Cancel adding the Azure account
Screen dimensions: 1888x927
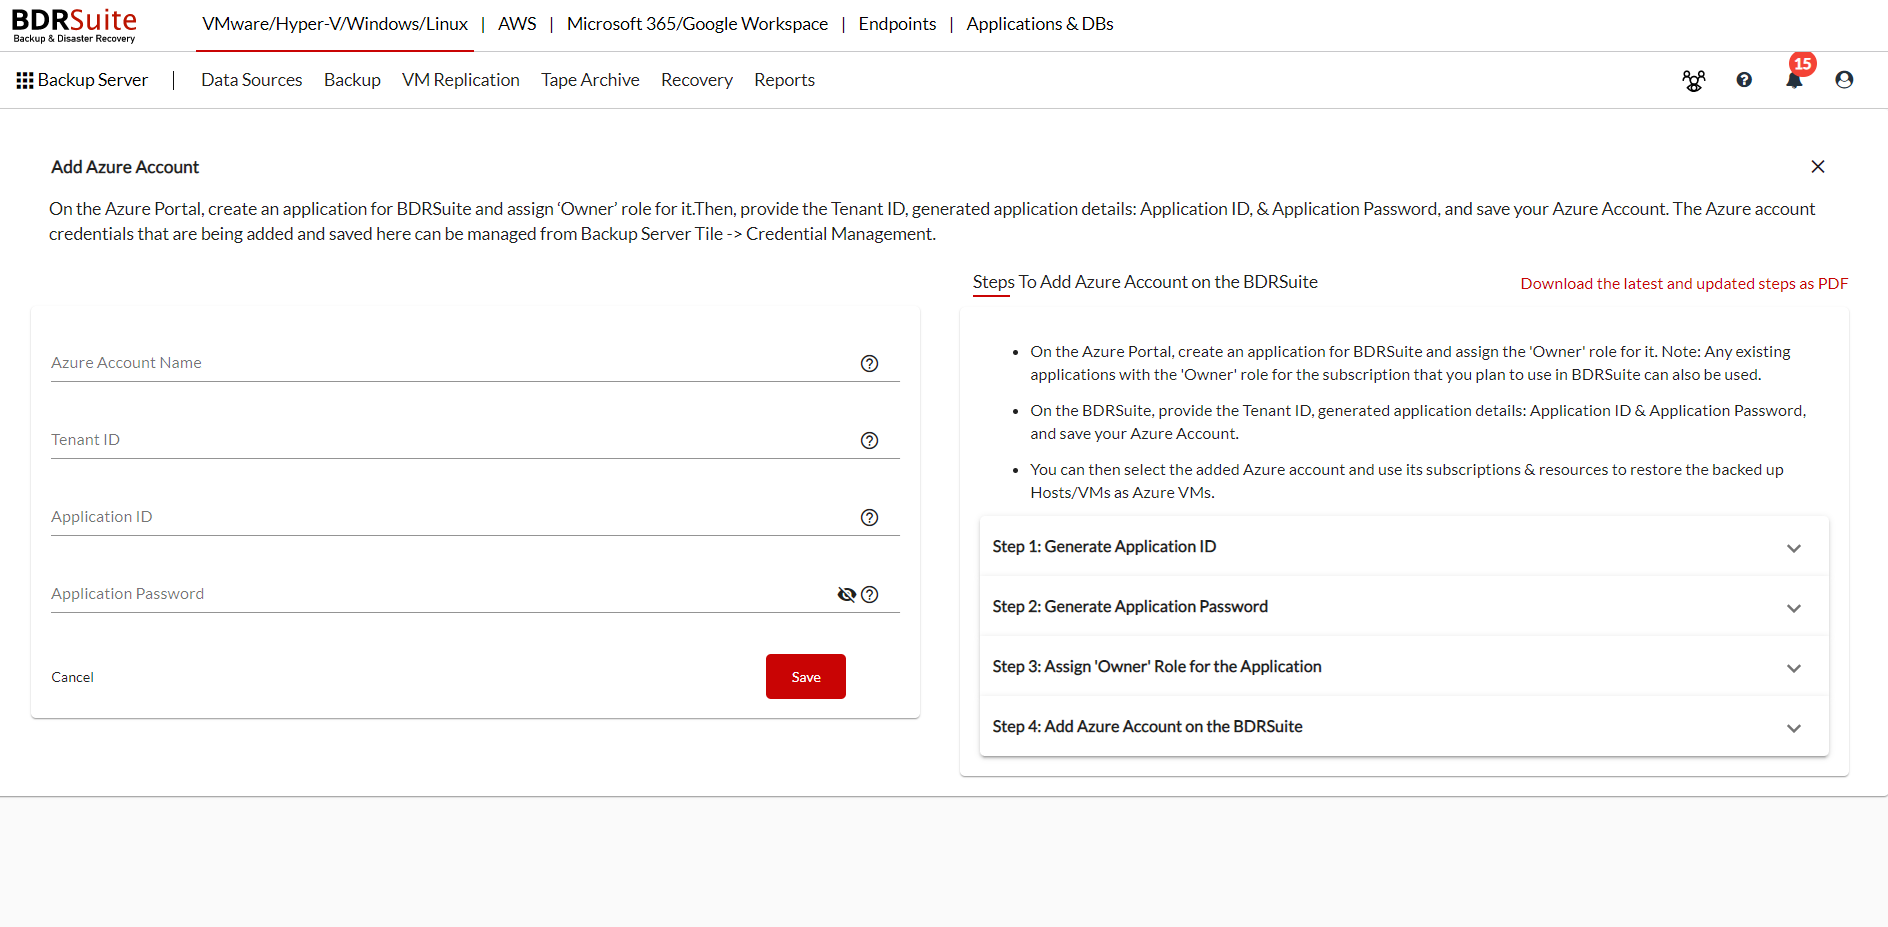[73, 677]
